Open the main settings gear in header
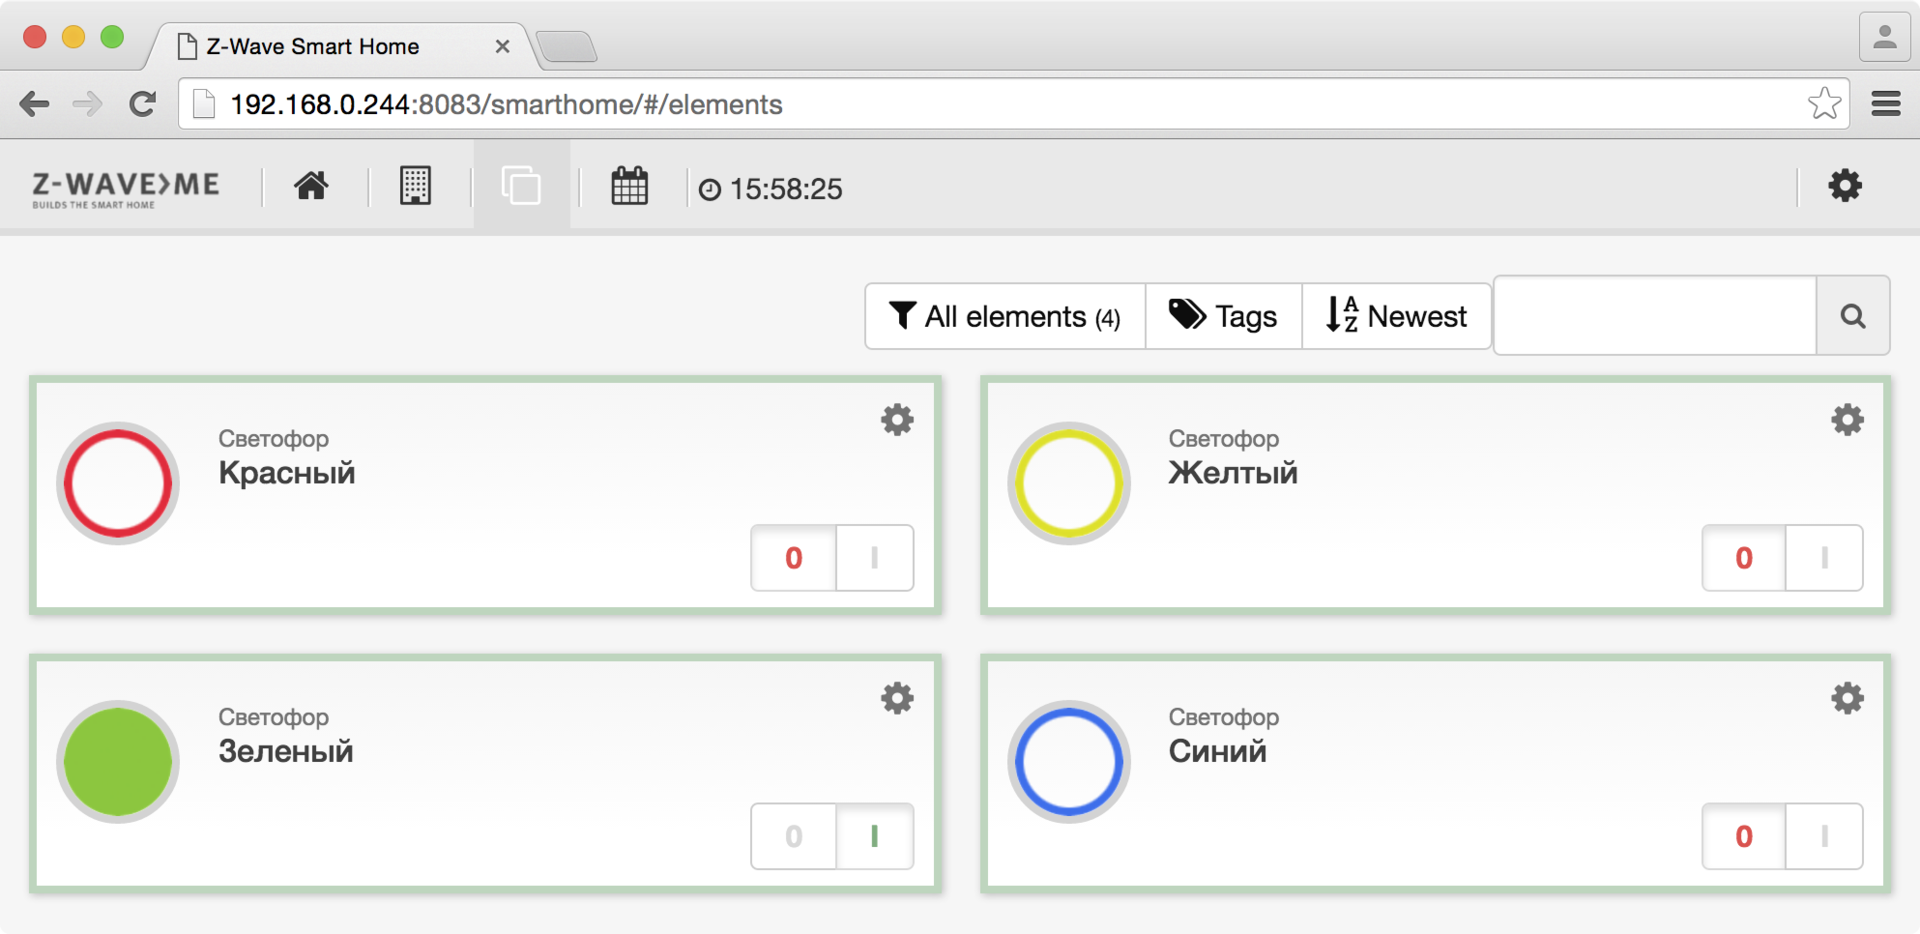Image resolution: width=1920 pixels, height=934 pixels. pos(1844,186)
